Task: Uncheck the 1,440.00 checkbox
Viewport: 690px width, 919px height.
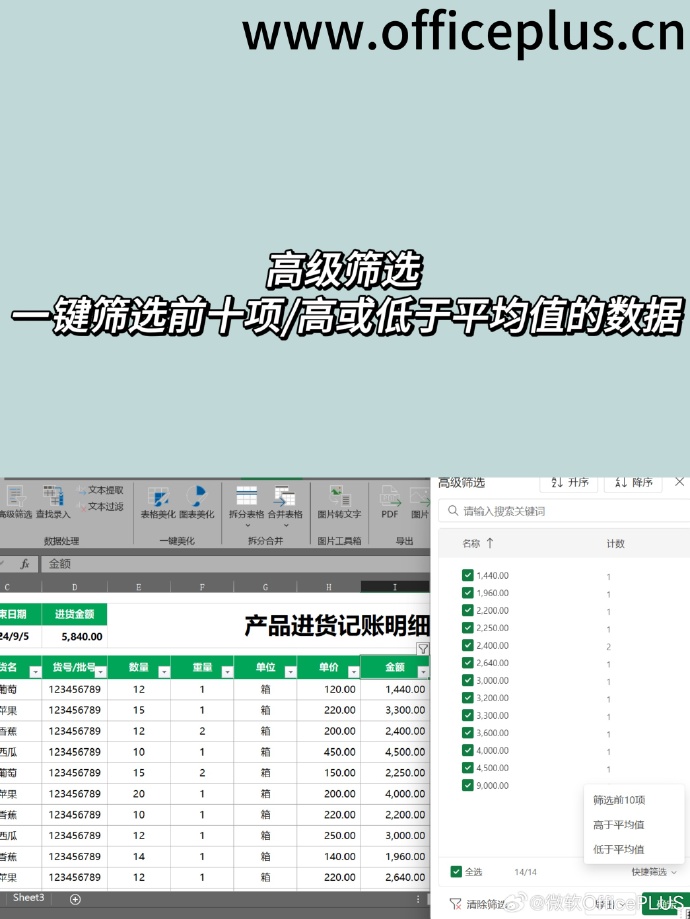Action: (x=468, y=576)
